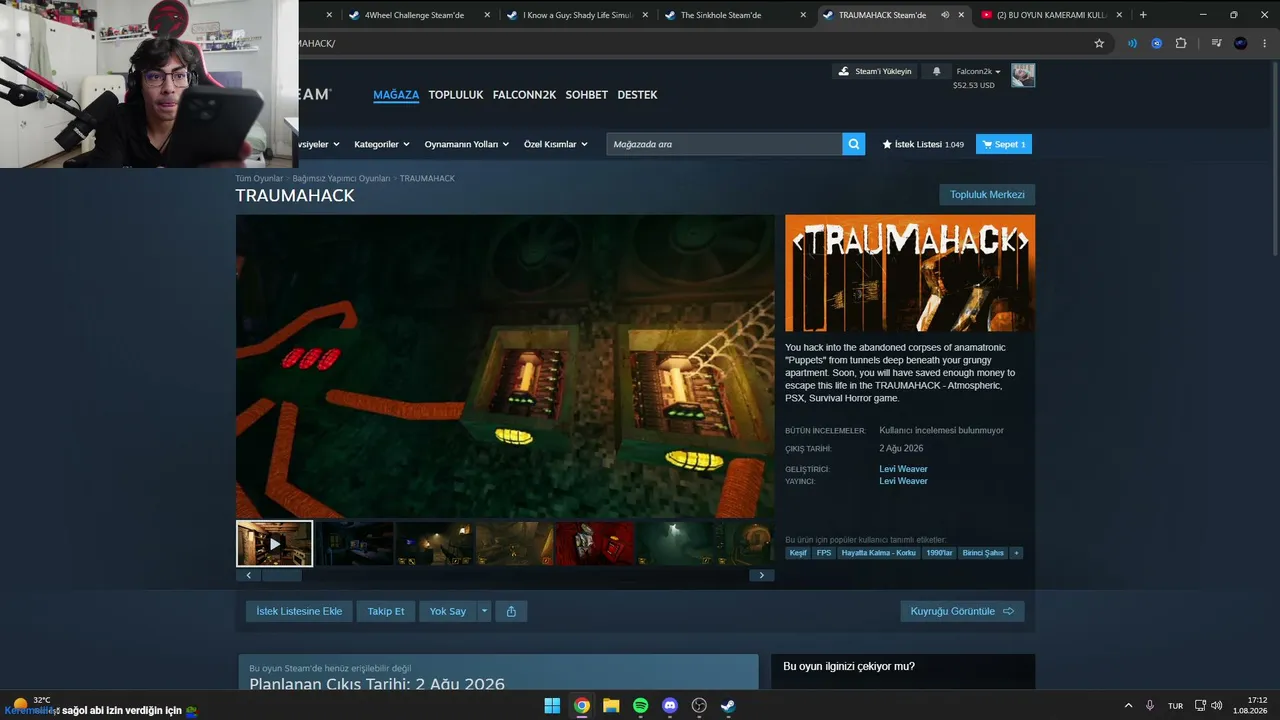Viewport: 1280px width, 720px height.
Task: Open the Windows Start menu
Action: [x=552, y=706]
